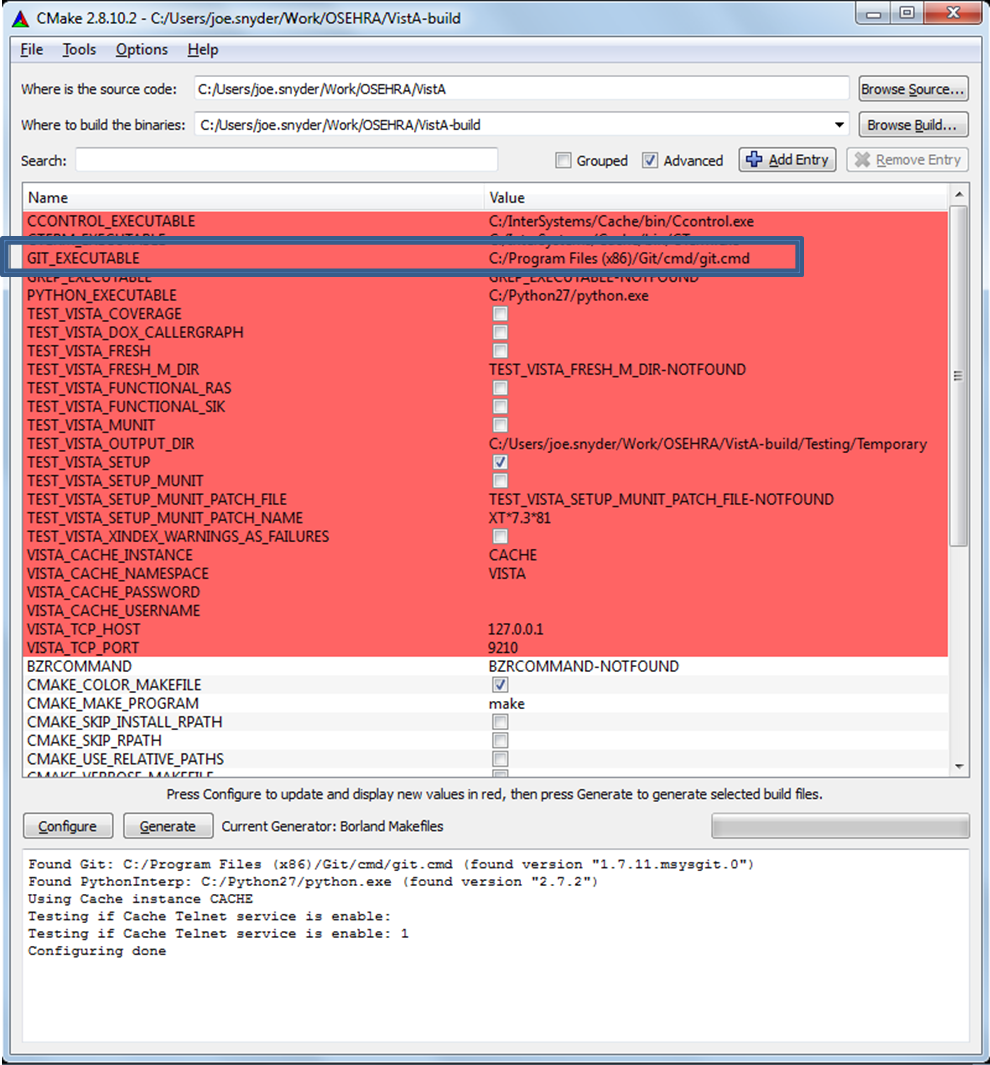Open the File menu
This screenshot has width=990, height=1065.
pos(31,50)
